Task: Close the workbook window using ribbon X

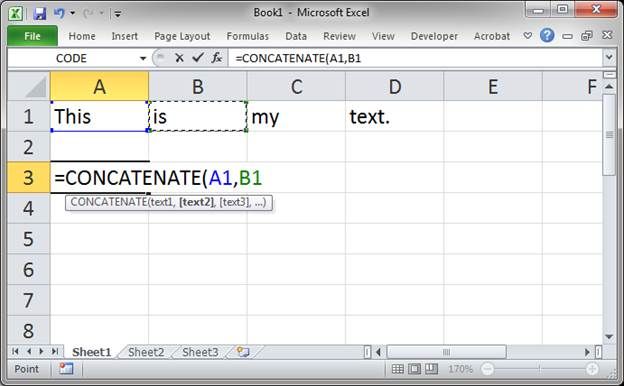Action: coord(607,35)
